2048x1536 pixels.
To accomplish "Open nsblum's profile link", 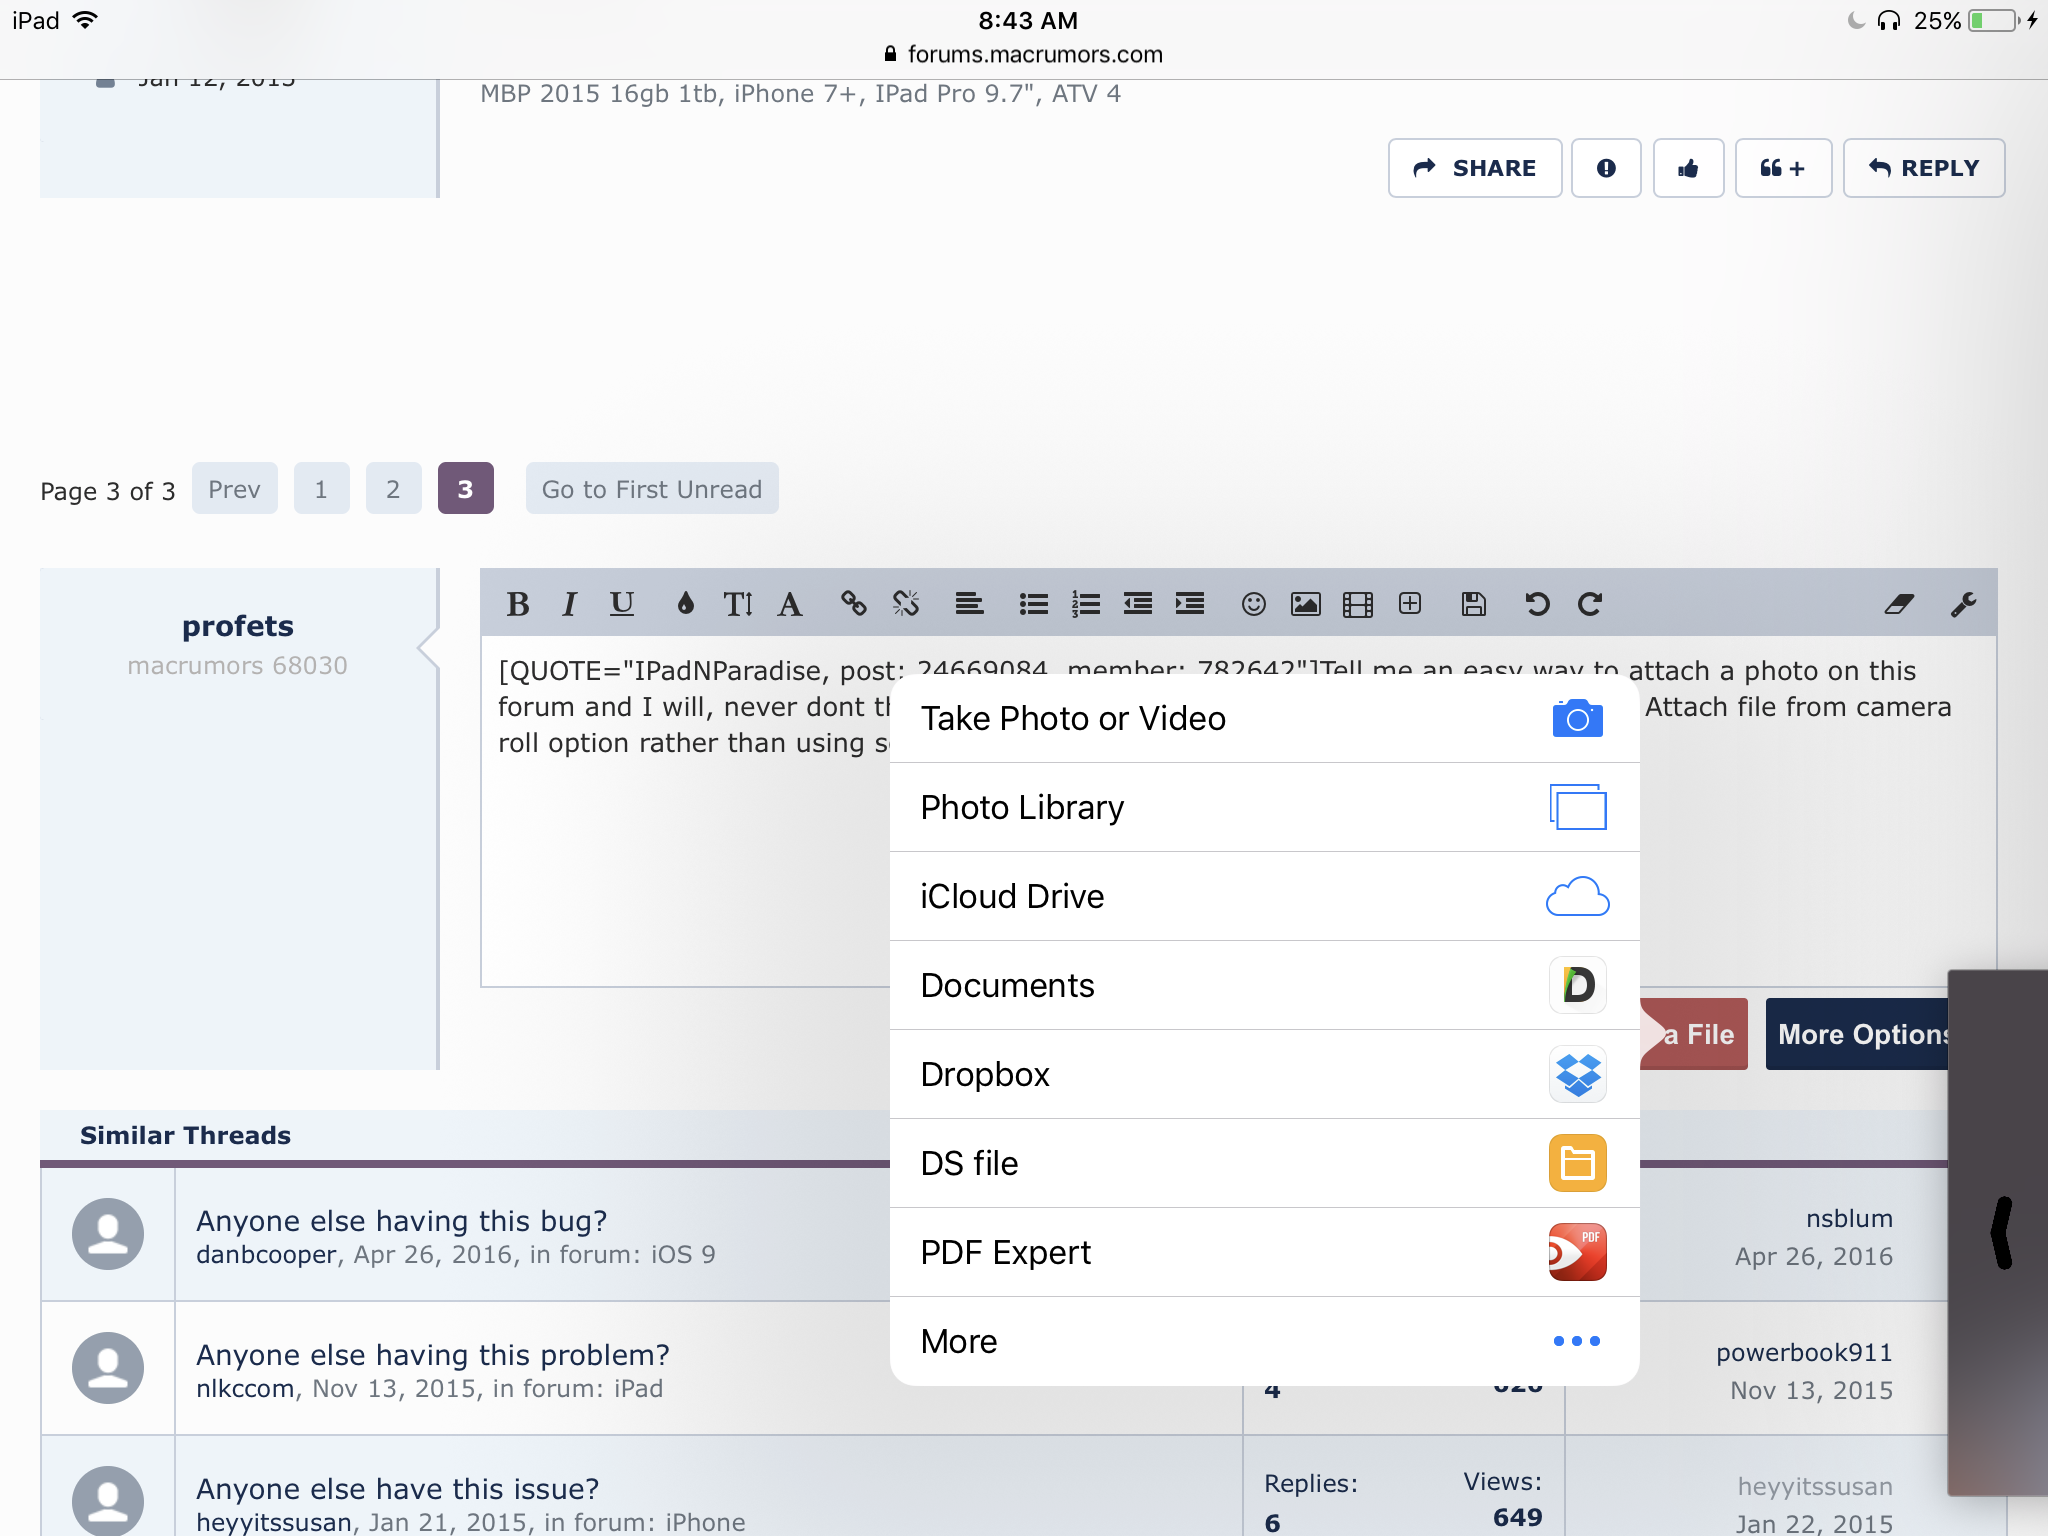I will (1849, 1219).
